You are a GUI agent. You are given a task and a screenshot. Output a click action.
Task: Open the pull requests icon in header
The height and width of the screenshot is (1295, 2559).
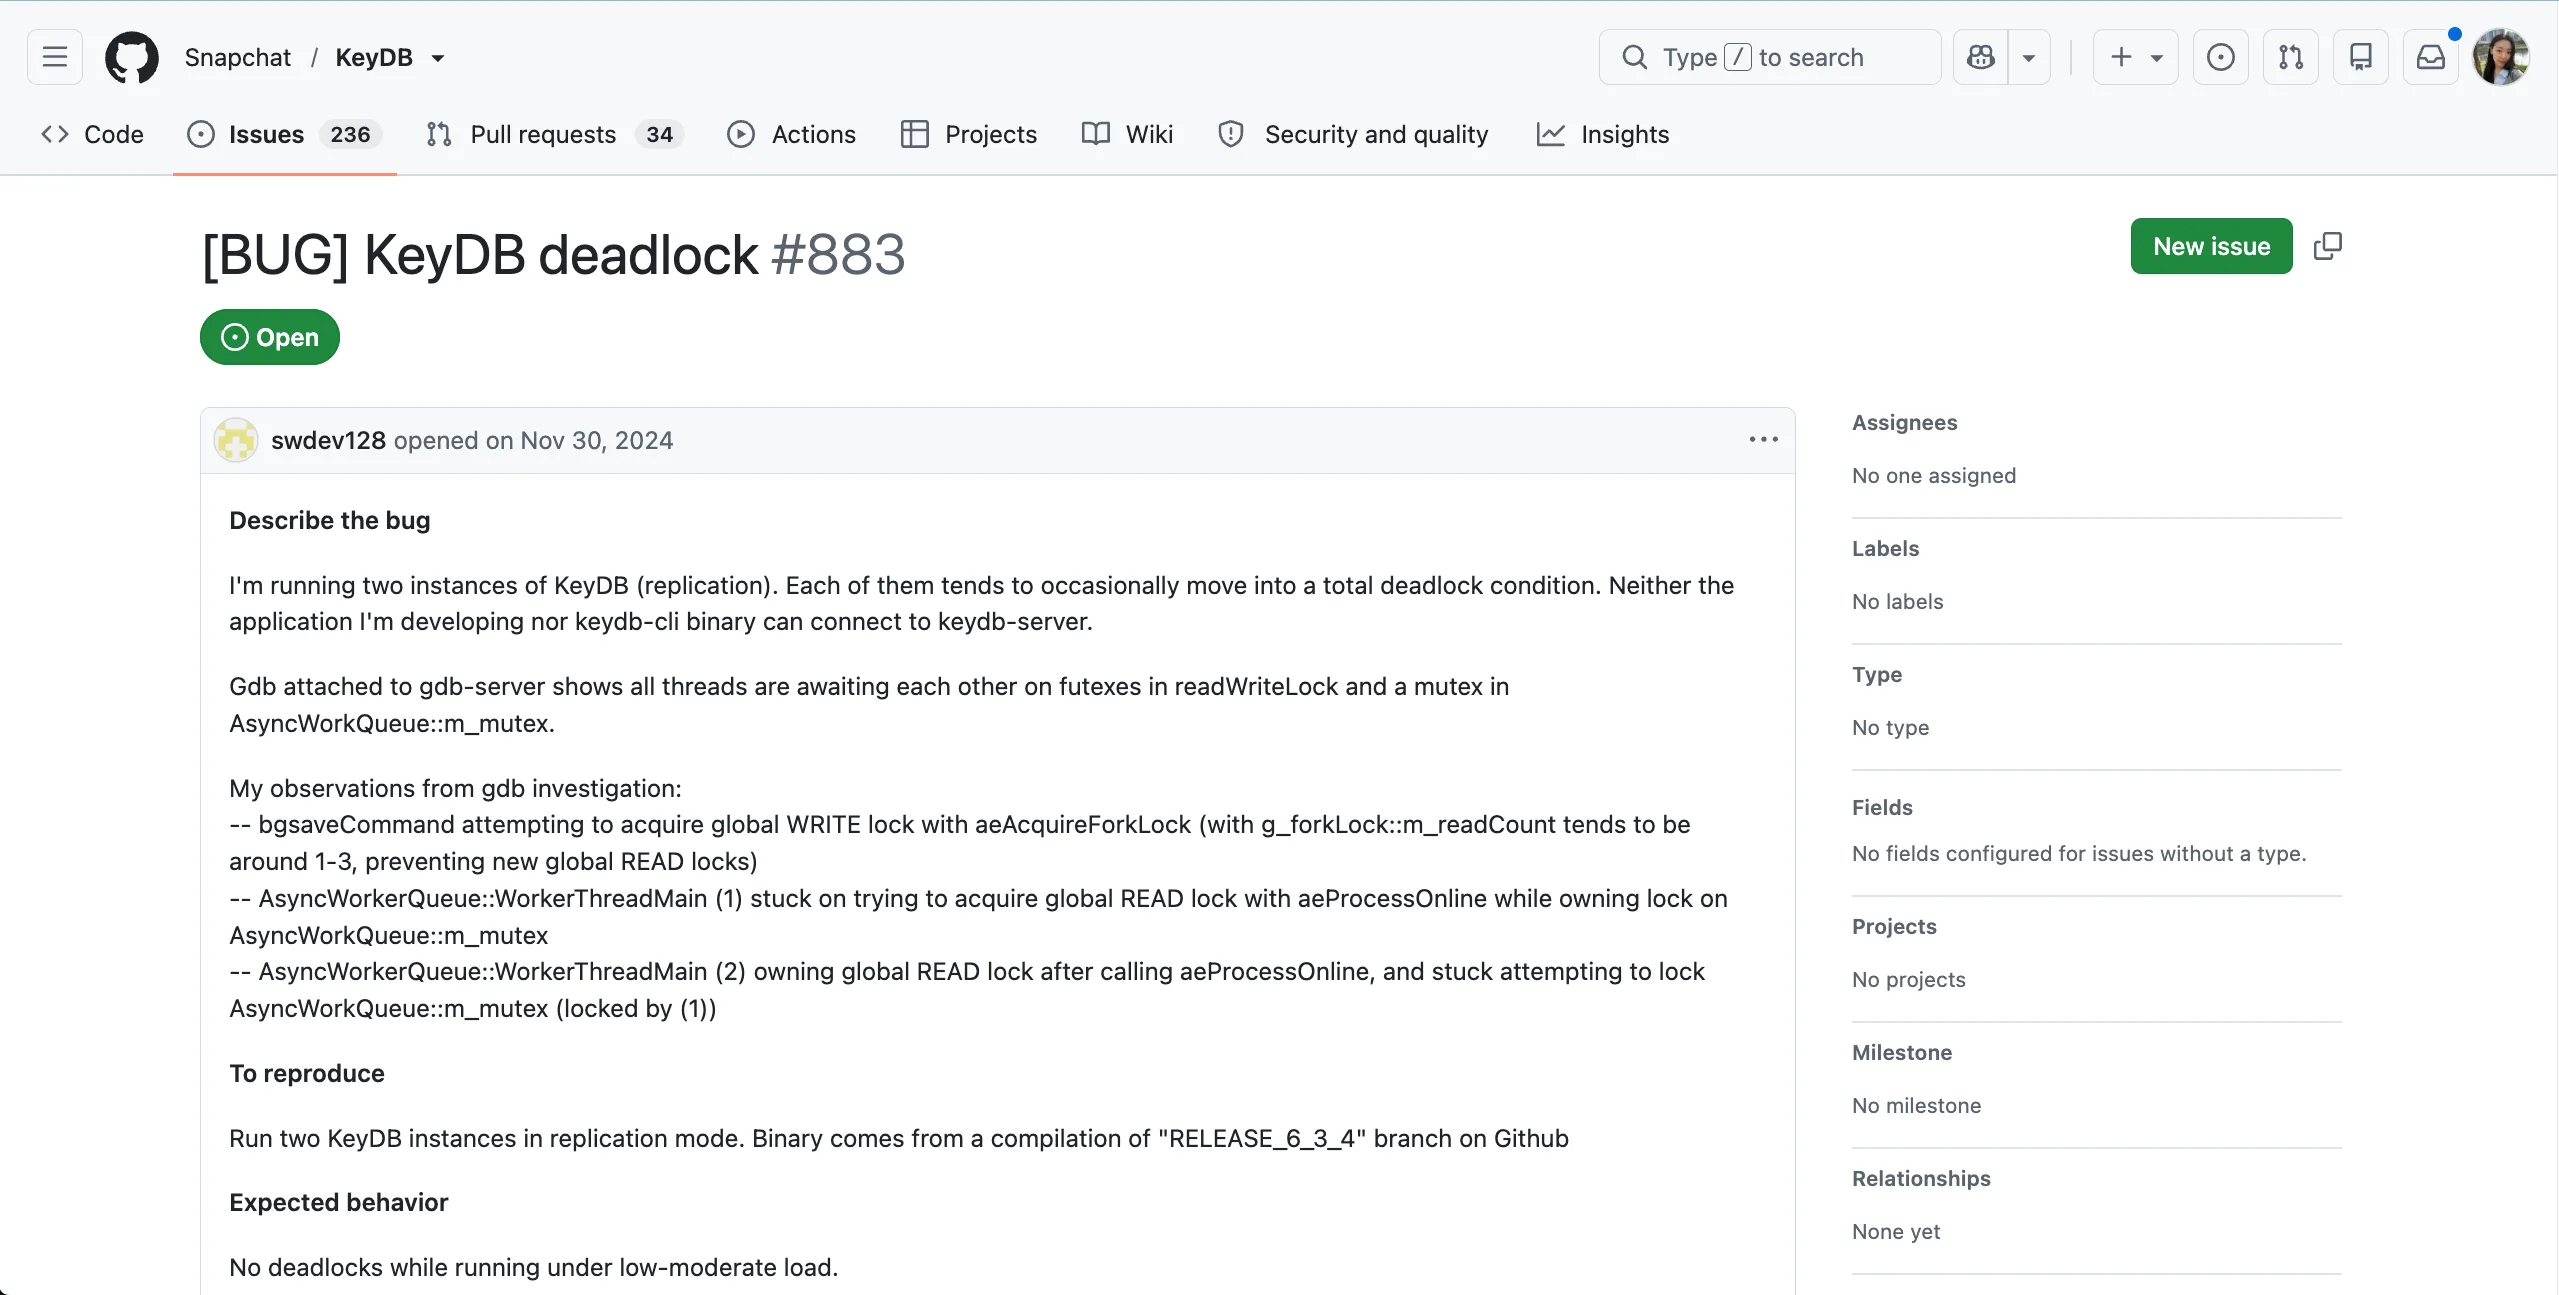point(2290,57)
